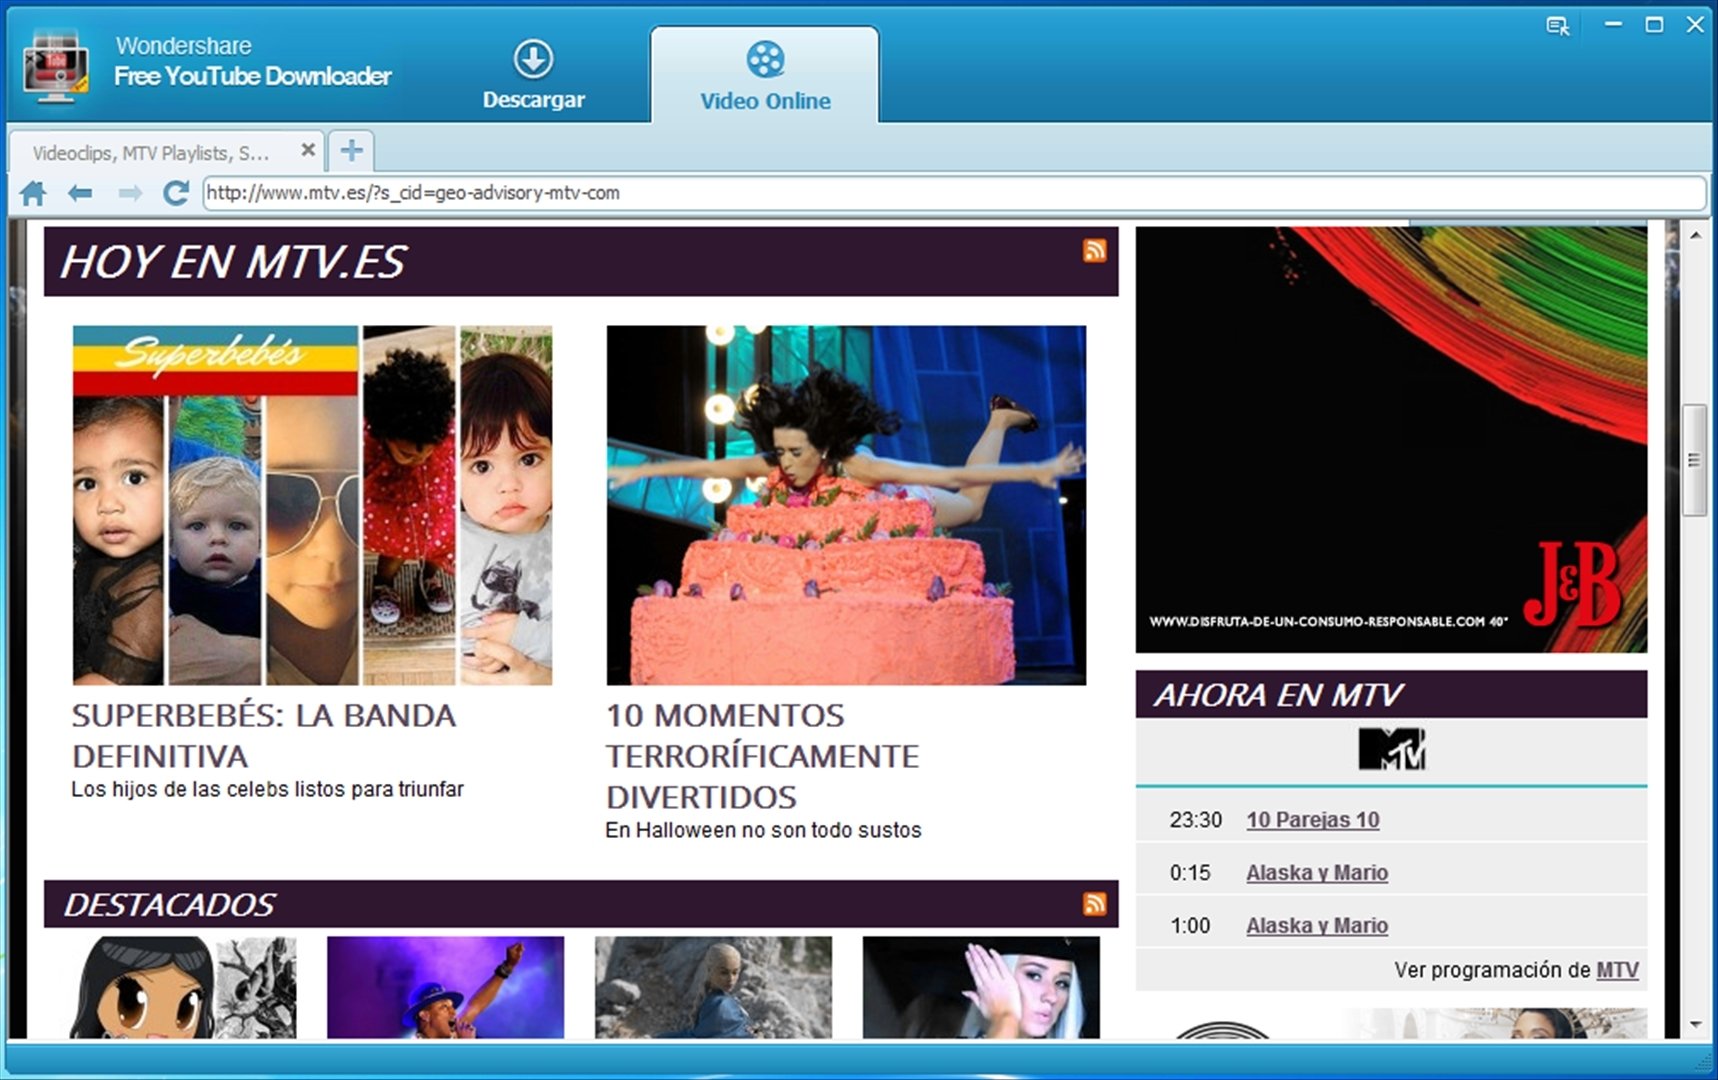Viewport: 1718px width, 1080px height.
Task: Click the purple concert Destacados thumbnail
Action: pyautogui.click(x=445, y=987)
